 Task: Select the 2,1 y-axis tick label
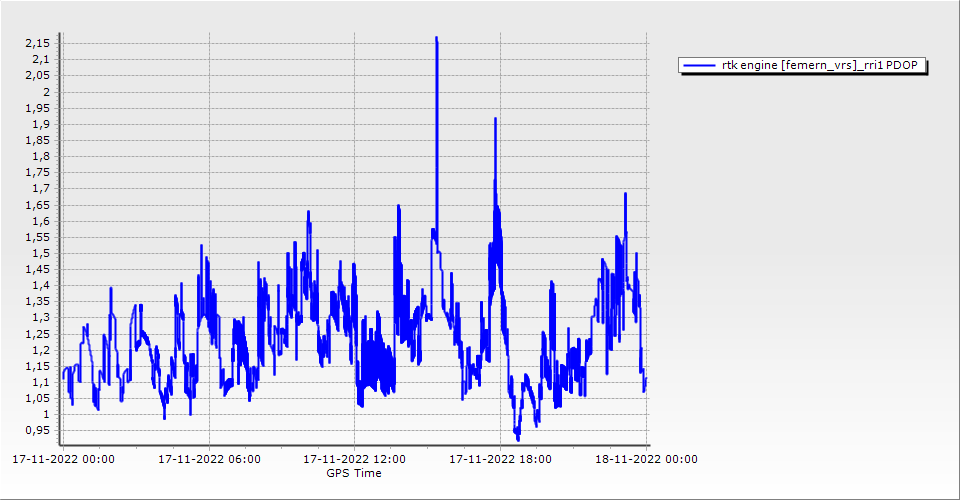click(x=39, y=60)
